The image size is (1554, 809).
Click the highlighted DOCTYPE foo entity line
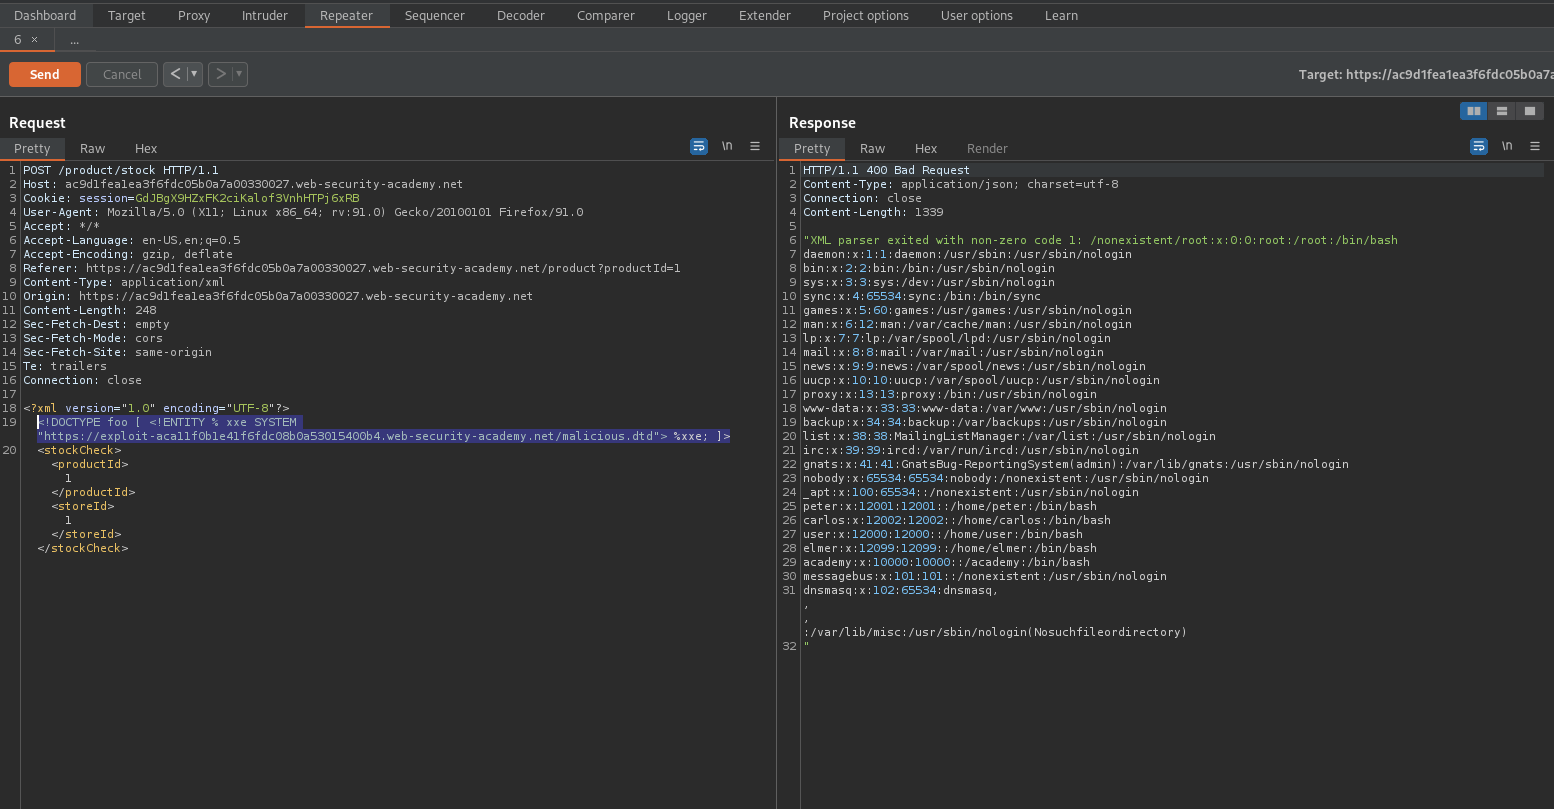tap(384, 429)
